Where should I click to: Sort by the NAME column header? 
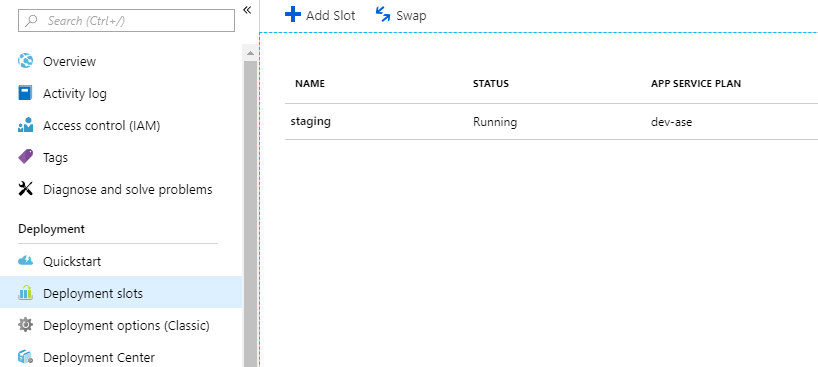tap(310, 84)
